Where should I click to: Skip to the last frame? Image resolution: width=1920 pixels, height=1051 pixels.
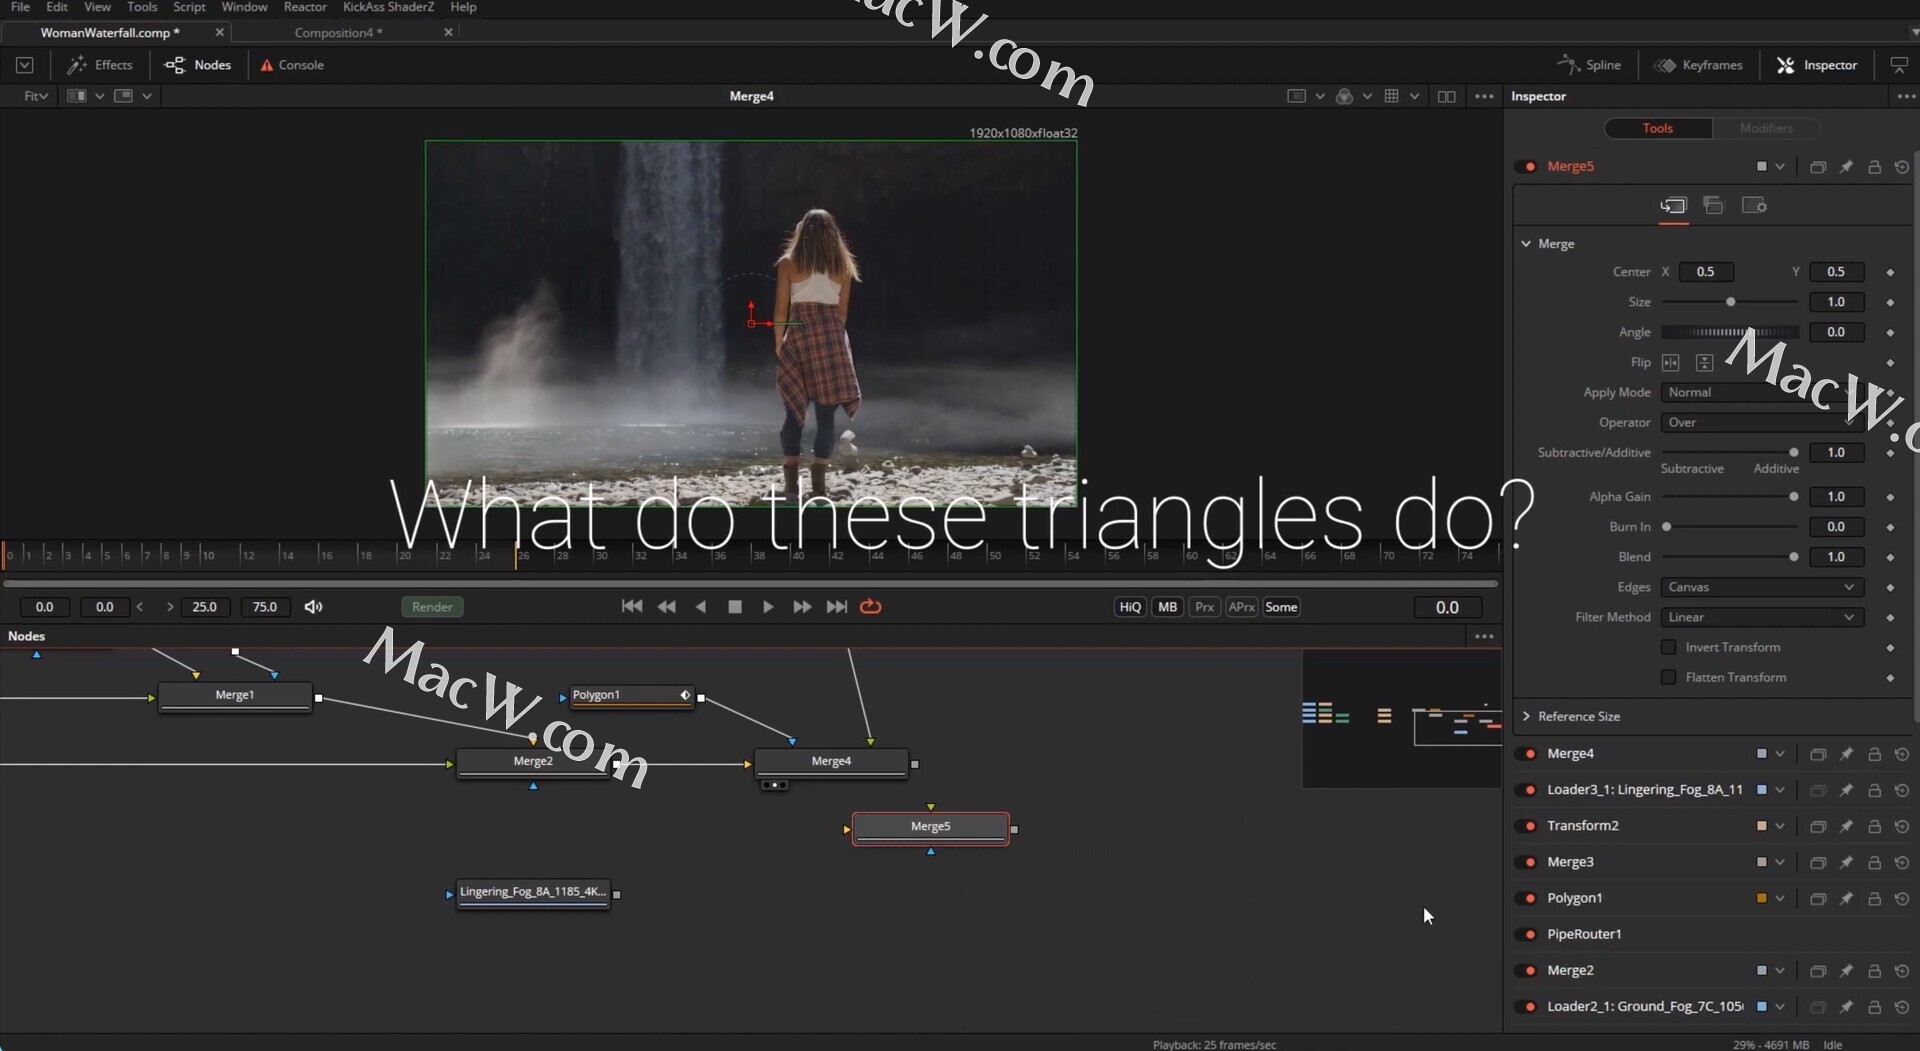(x=836, y=607)
